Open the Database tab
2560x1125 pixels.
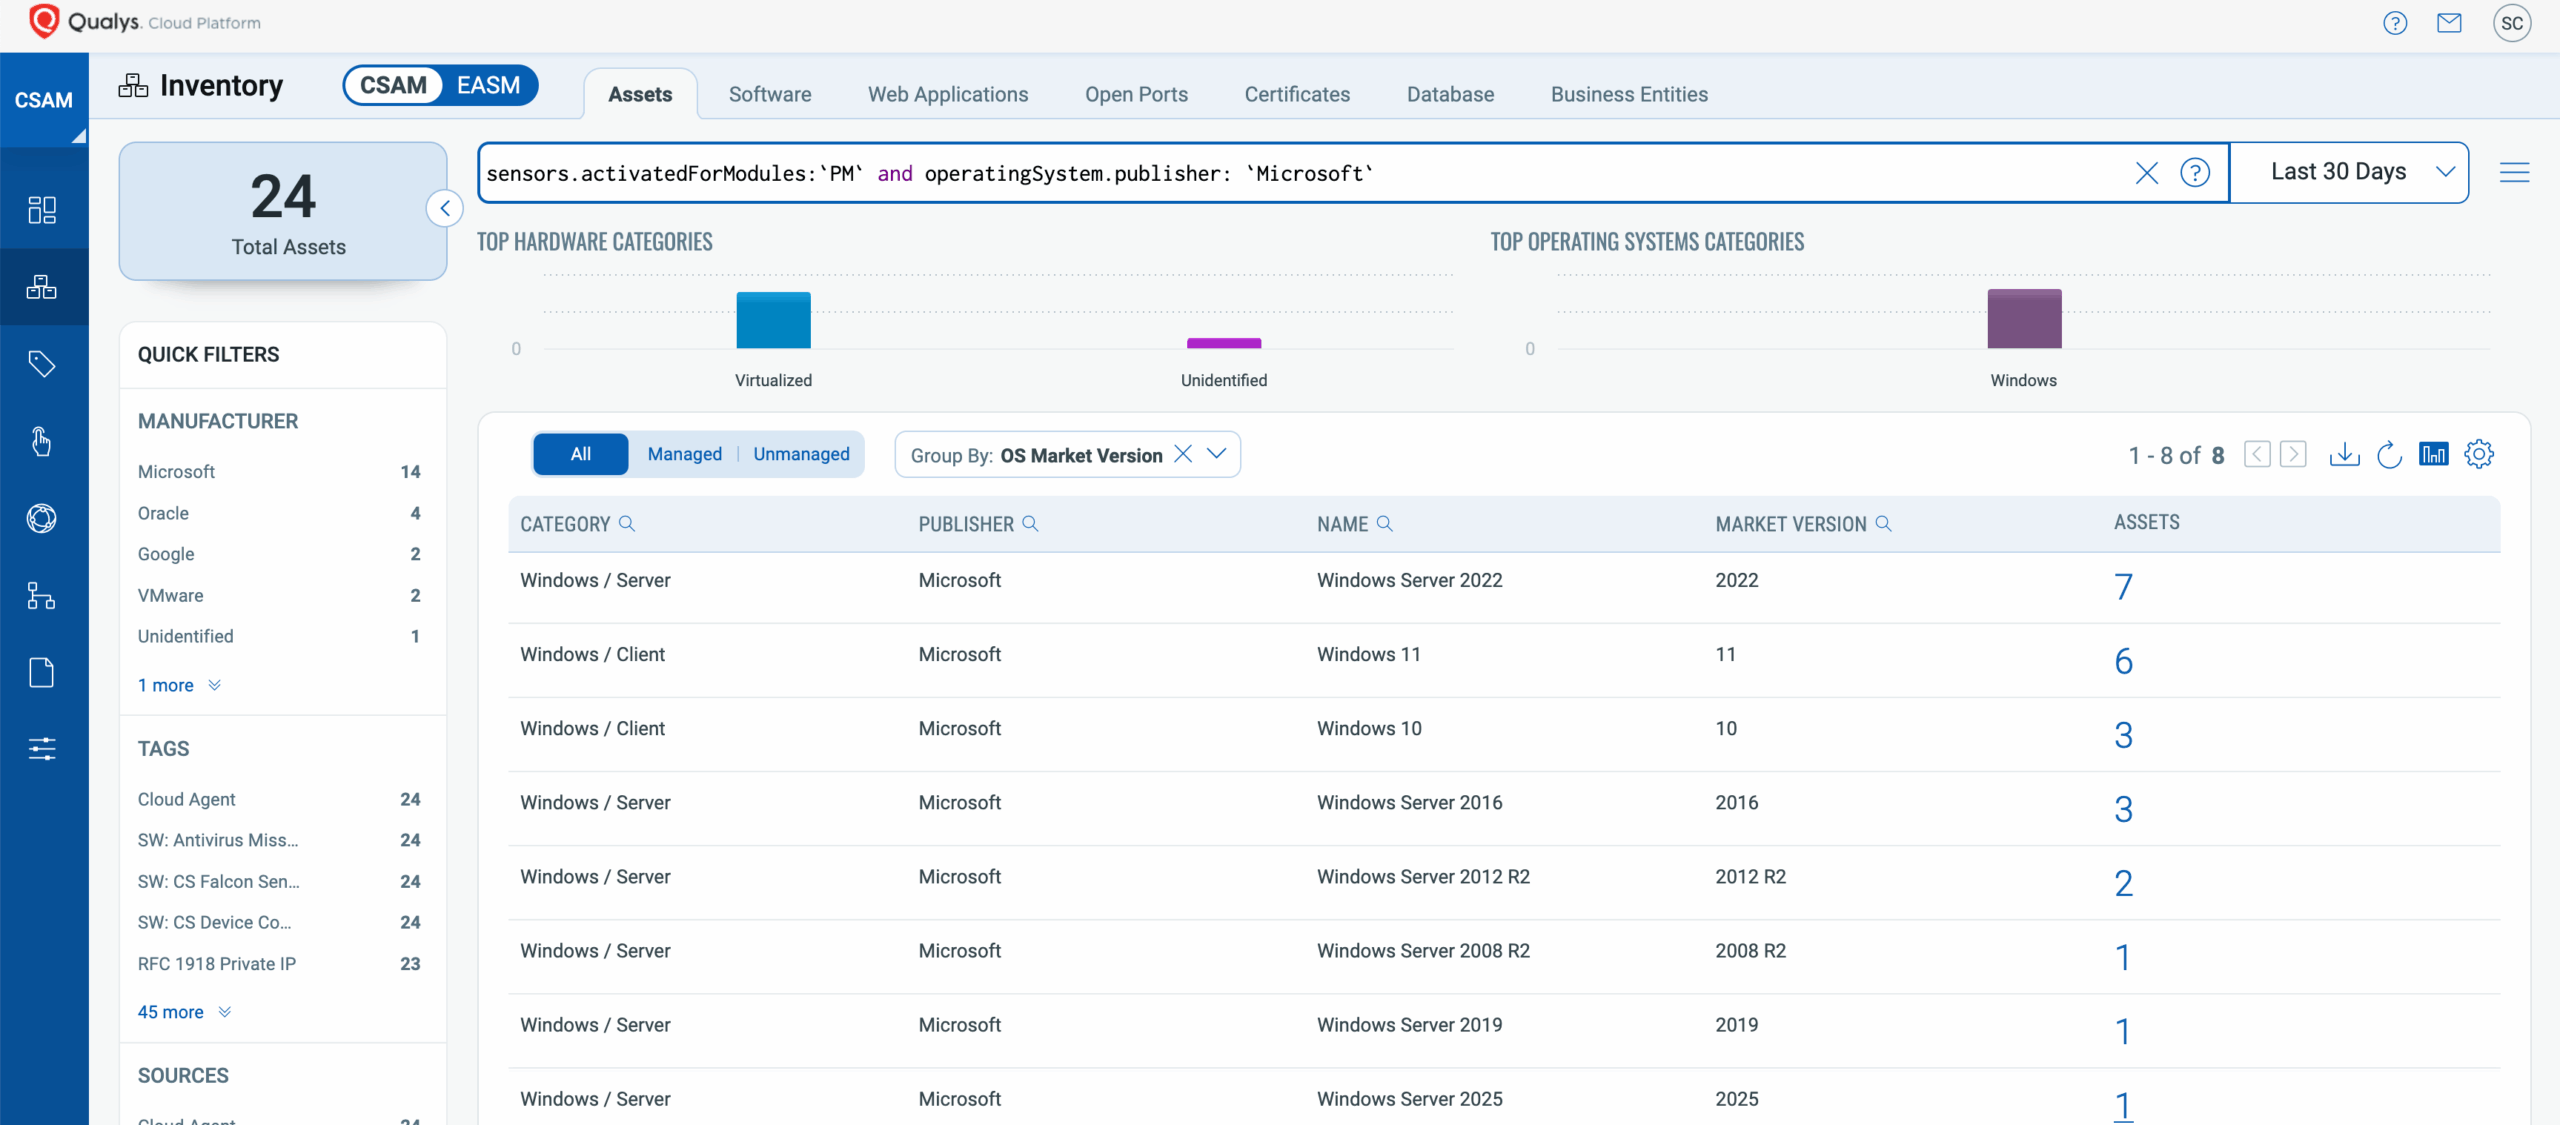click(1450, 95)
